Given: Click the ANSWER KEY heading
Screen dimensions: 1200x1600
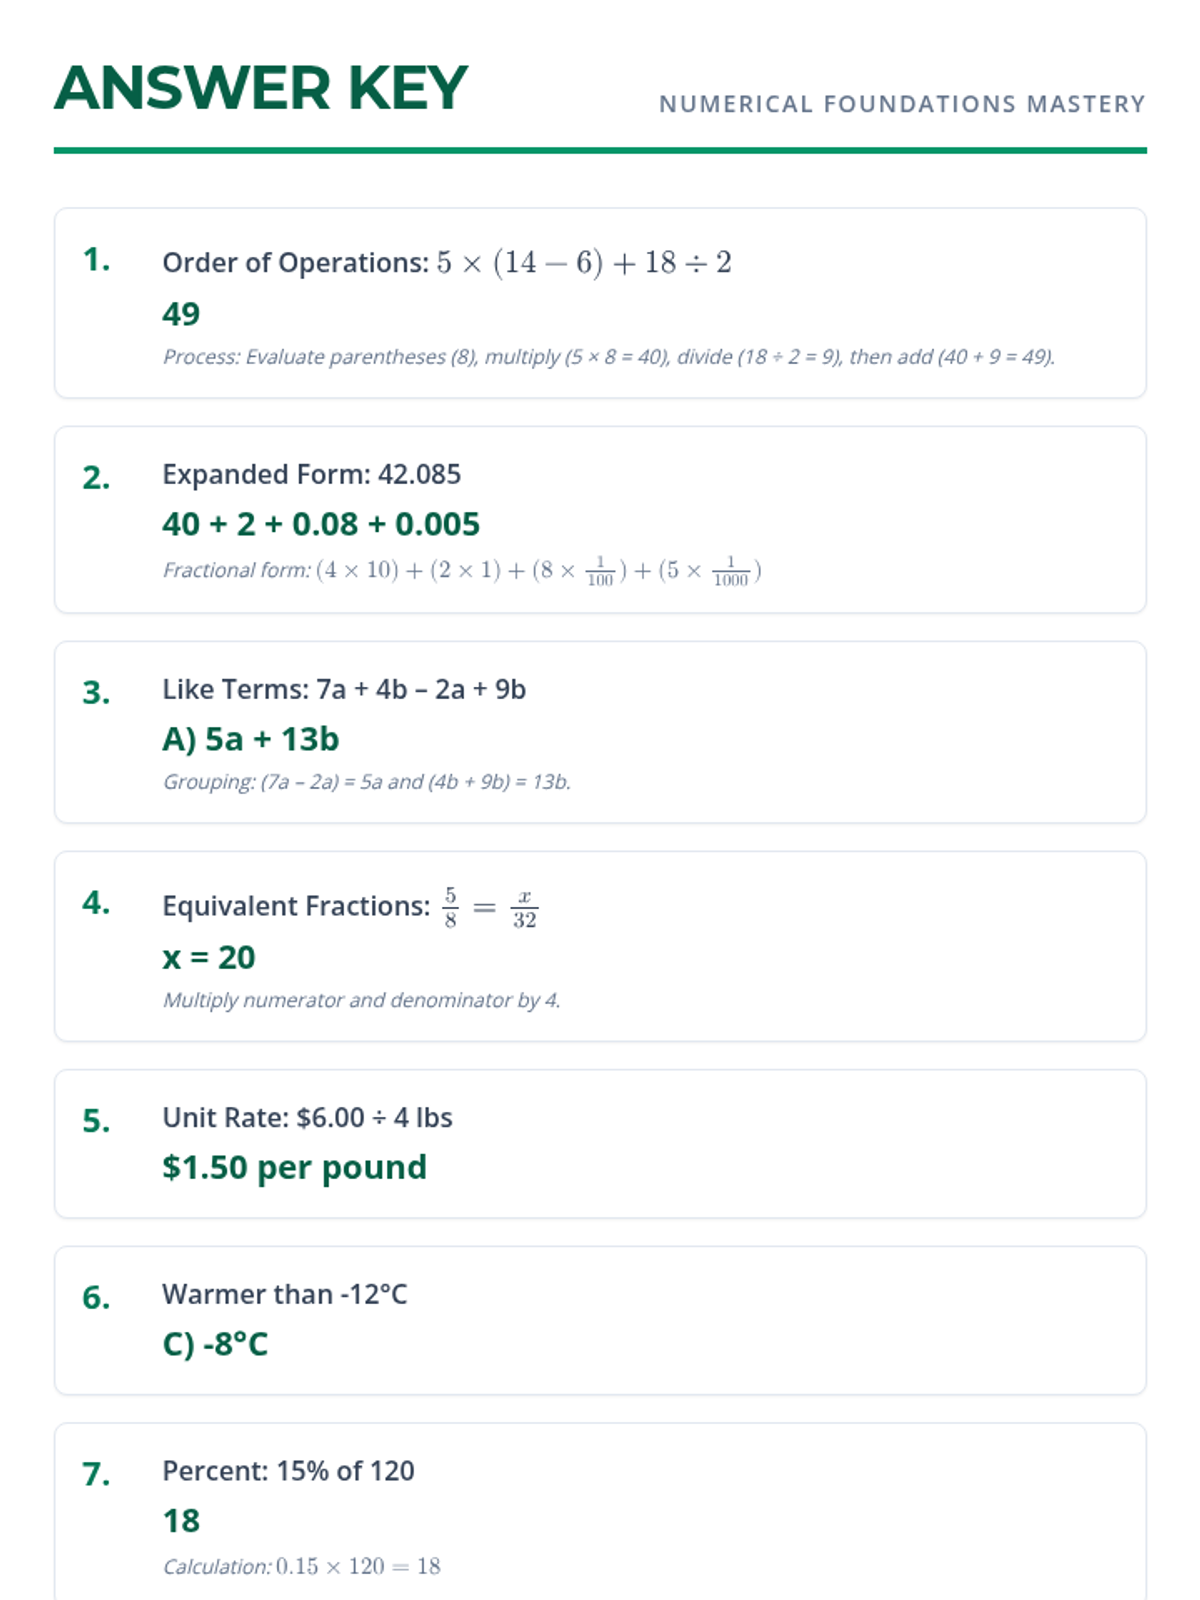Looking at the screenshot, I should pyautogui.click(x=261, y=88).
